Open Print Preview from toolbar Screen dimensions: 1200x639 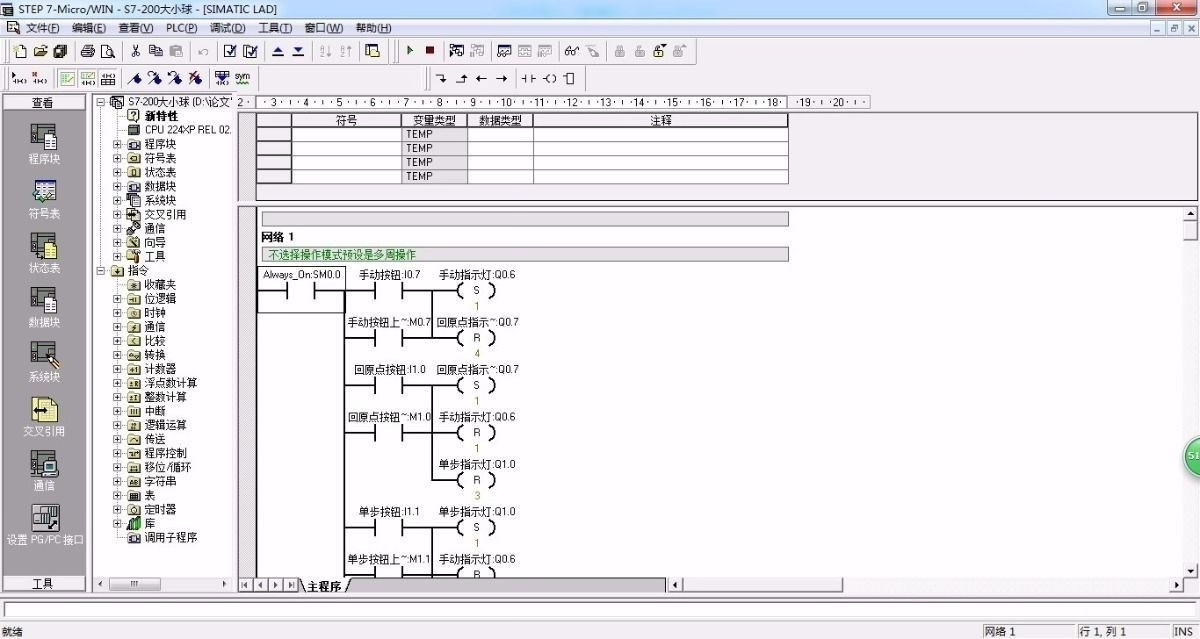click(x=107, y=51)
